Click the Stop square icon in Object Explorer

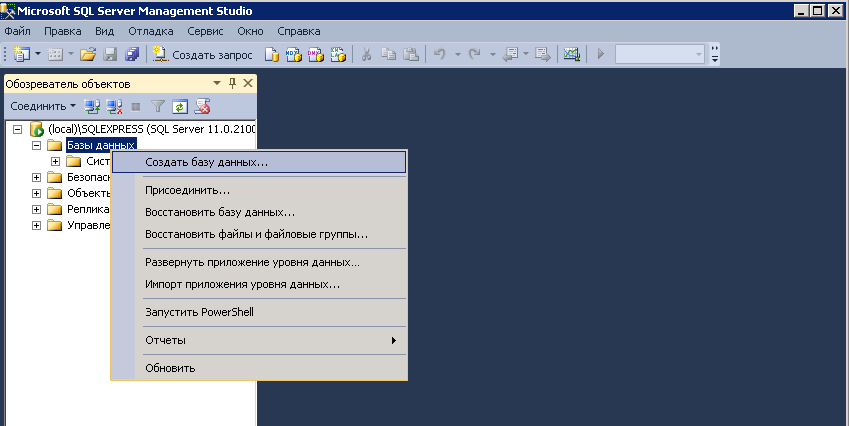(x=136, y=106)
